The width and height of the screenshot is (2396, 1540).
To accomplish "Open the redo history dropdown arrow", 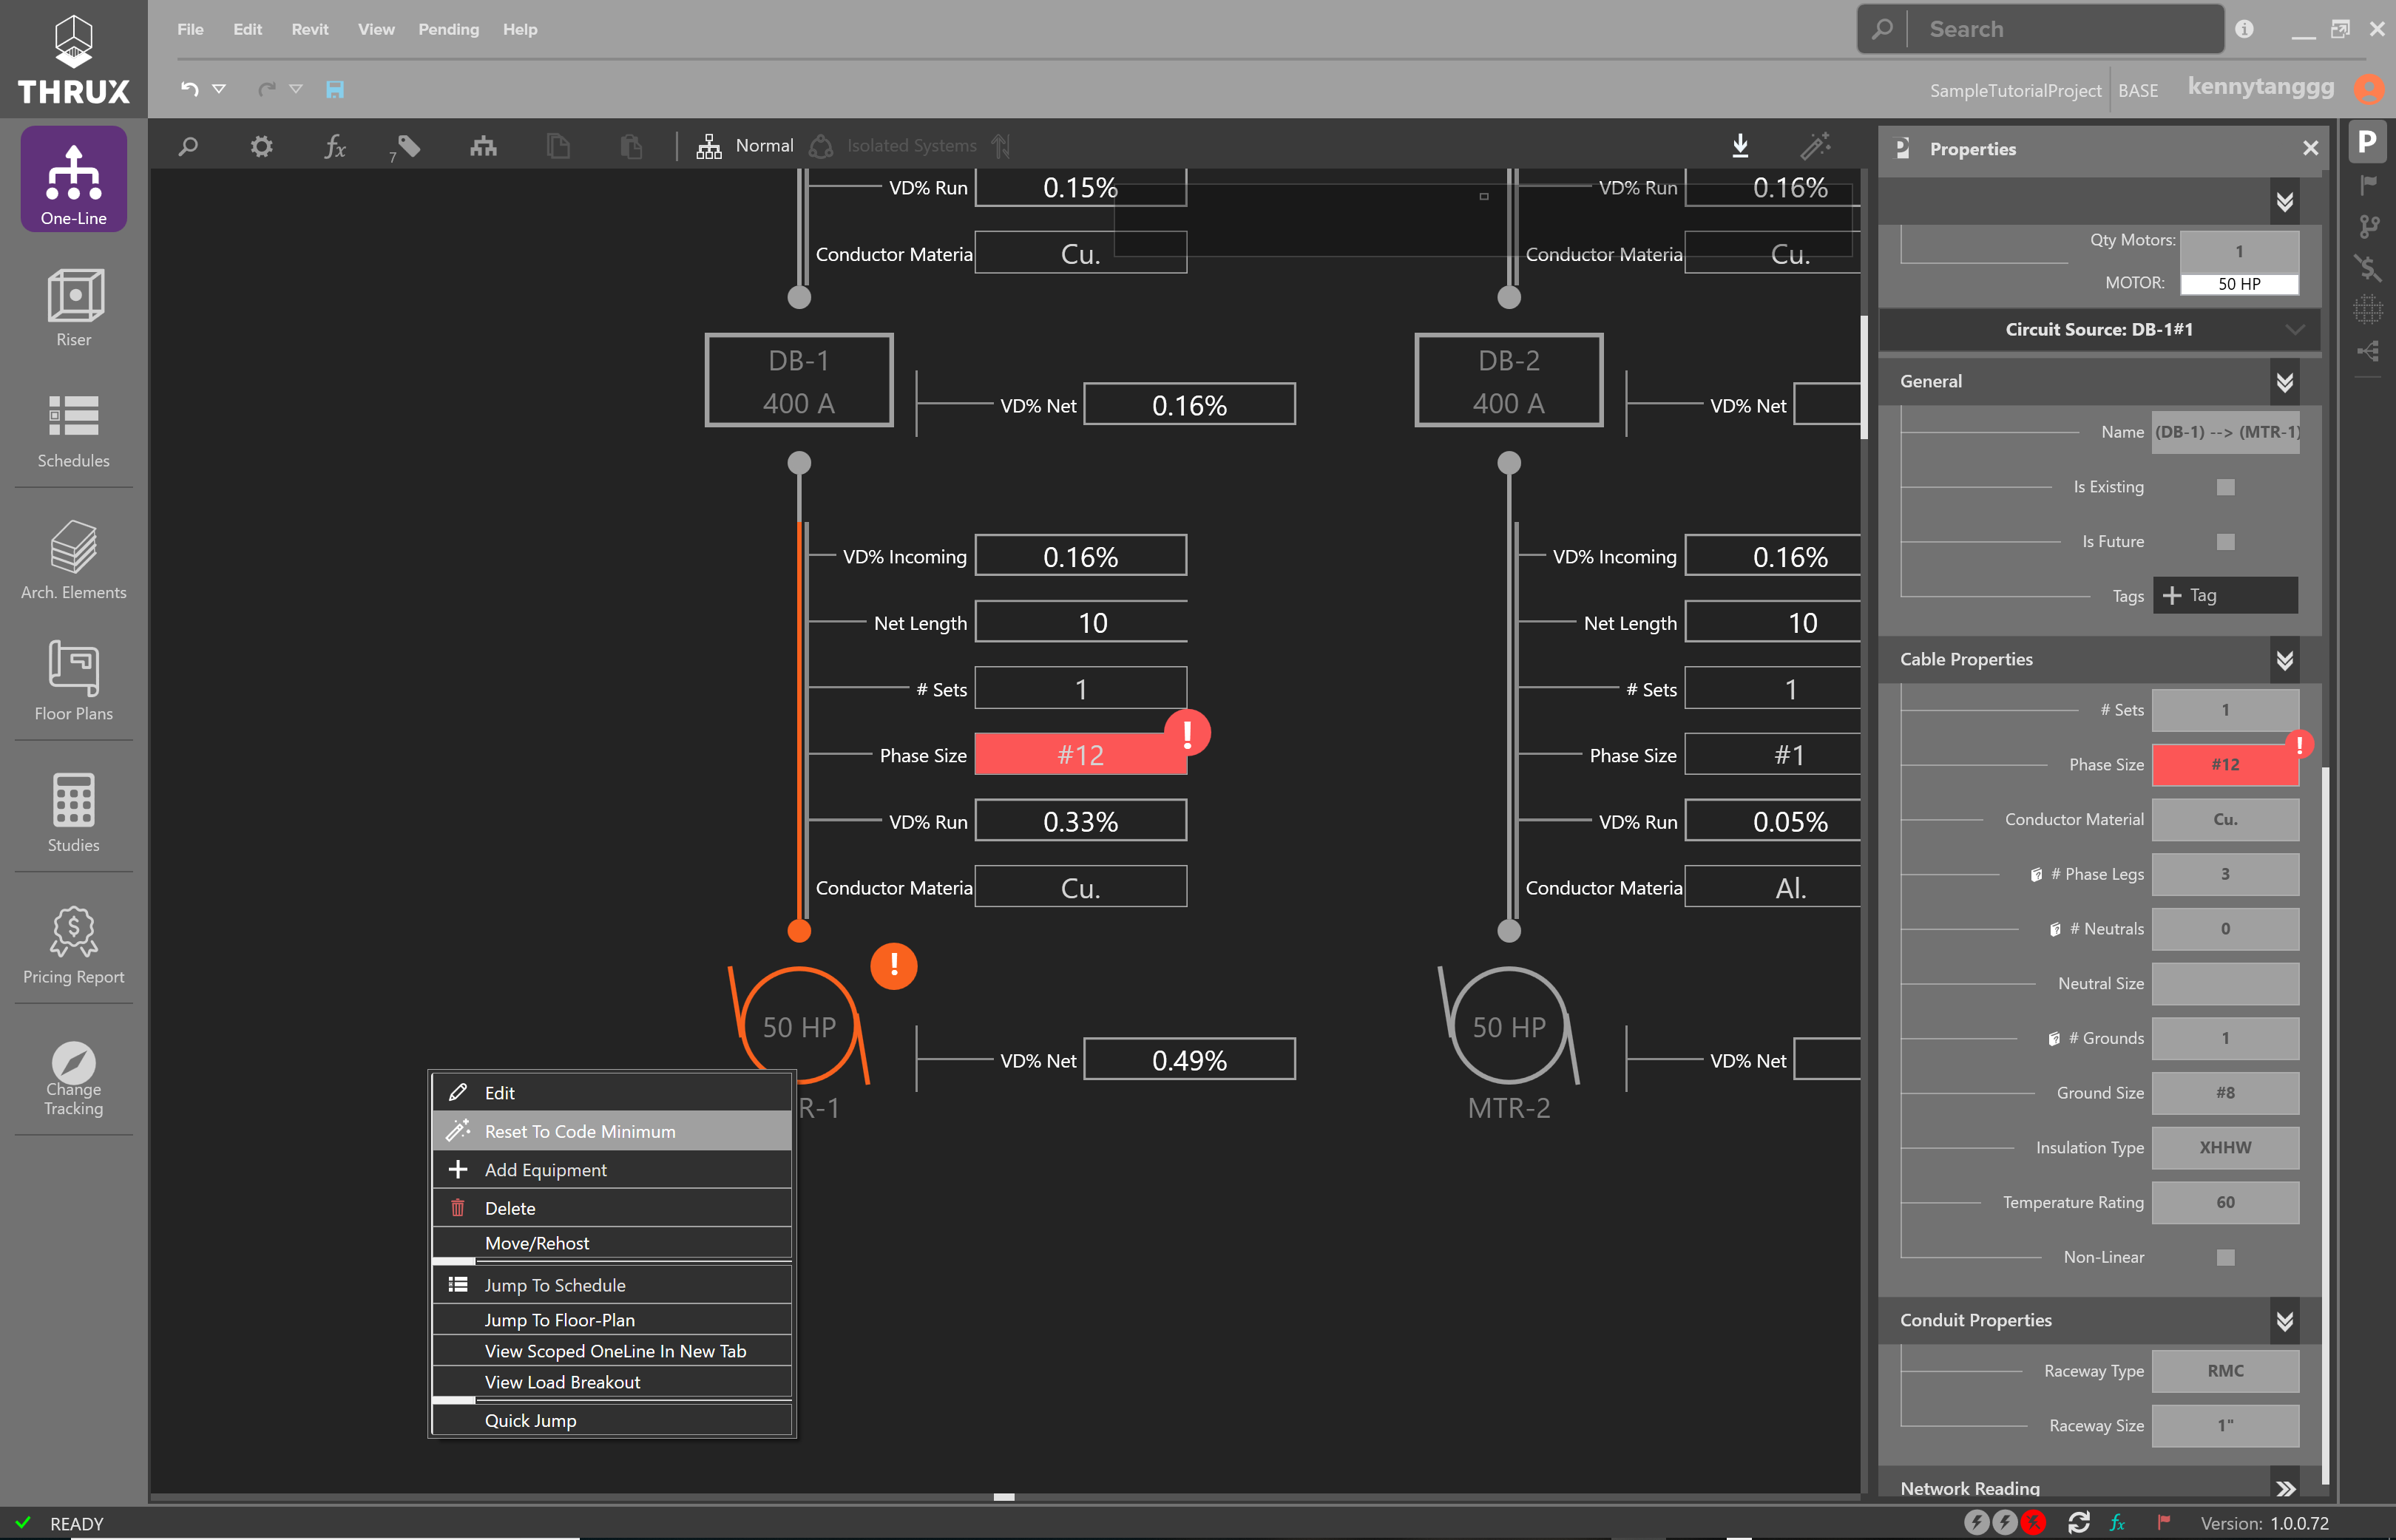I will pos(296,89).
